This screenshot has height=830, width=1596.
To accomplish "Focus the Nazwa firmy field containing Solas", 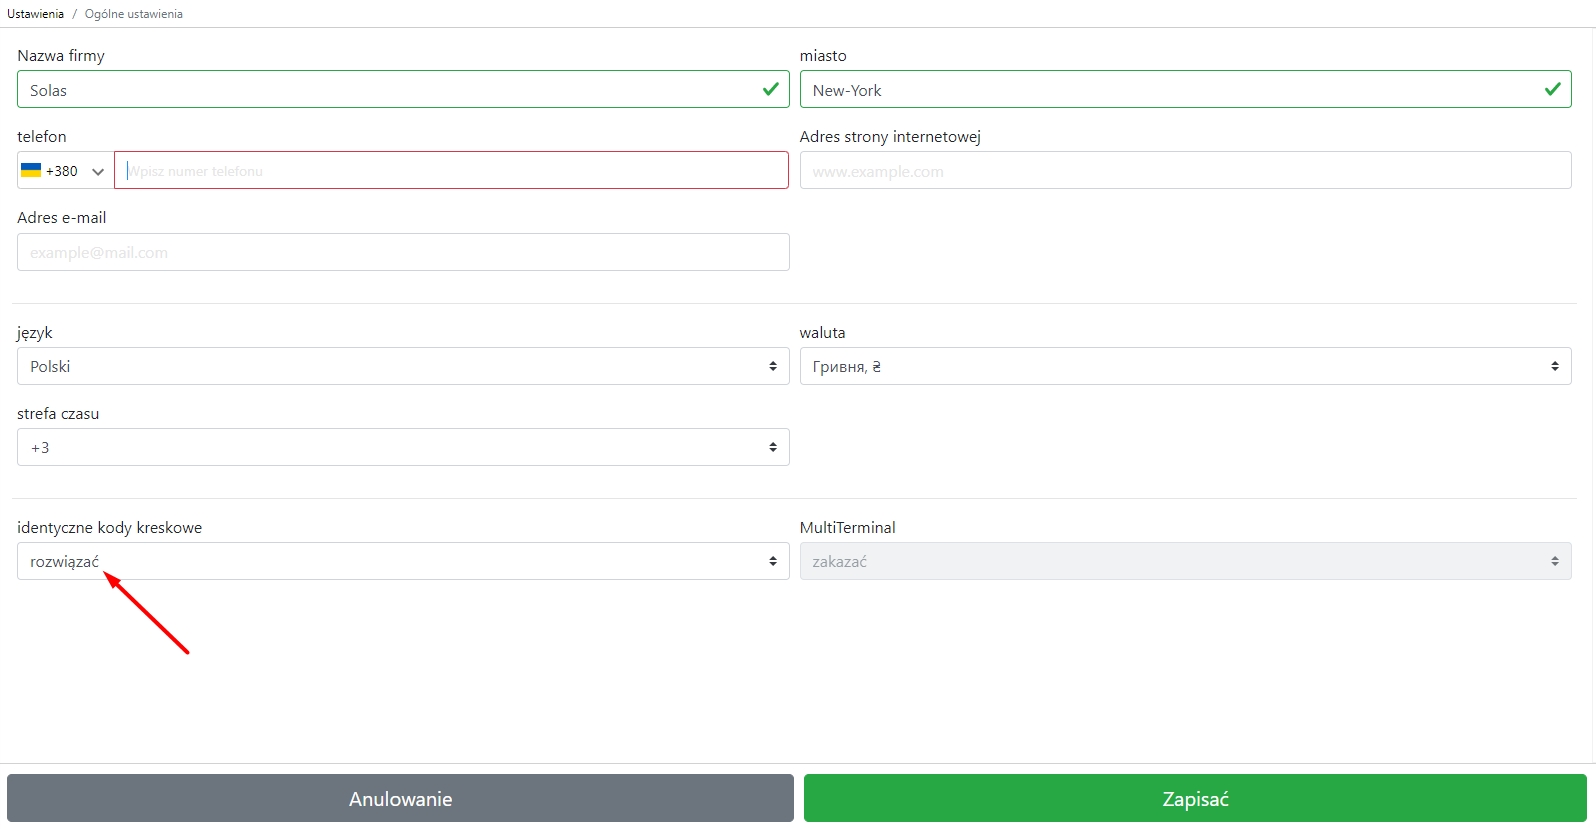I will [x=390, y=90].
